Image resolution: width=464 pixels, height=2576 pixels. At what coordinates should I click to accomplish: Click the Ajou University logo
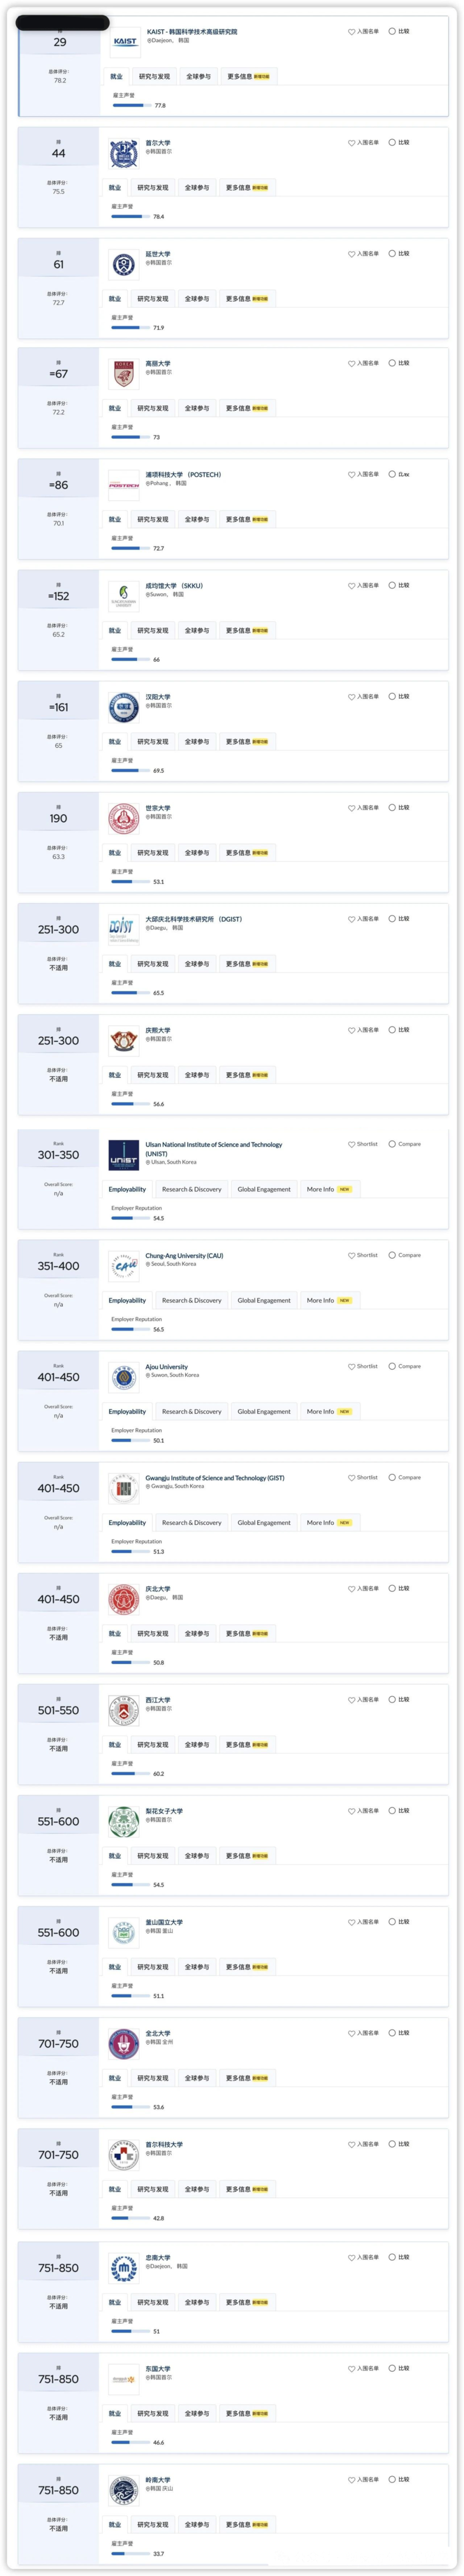[123, 1377]
